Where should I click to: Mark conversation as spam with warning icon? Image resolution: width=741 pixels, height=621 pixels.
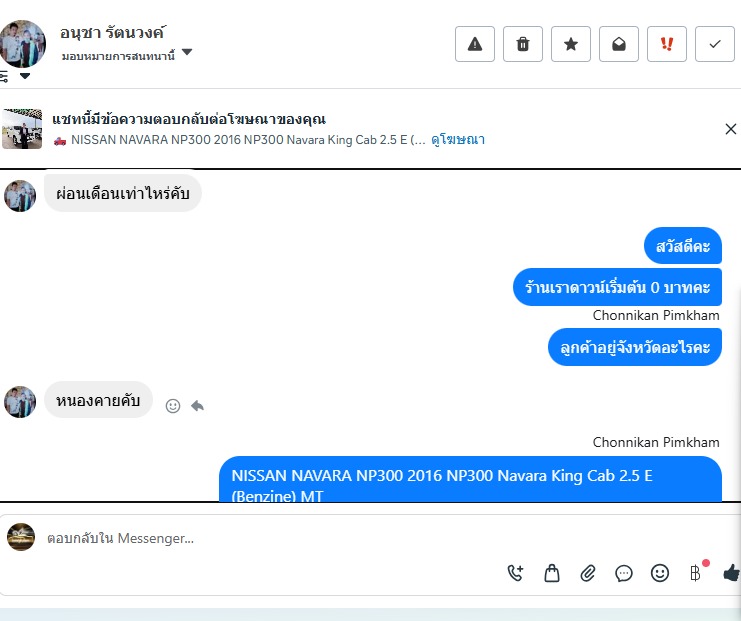pos(474,44)
